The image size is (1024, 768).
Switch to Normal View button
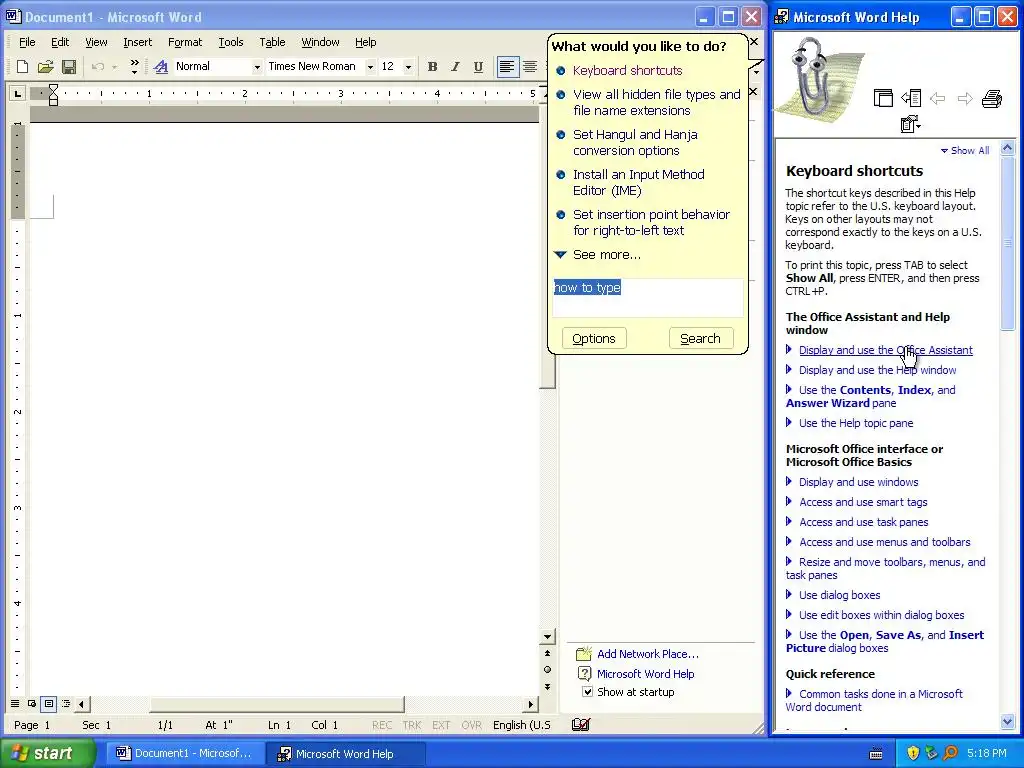click(15, 704)
